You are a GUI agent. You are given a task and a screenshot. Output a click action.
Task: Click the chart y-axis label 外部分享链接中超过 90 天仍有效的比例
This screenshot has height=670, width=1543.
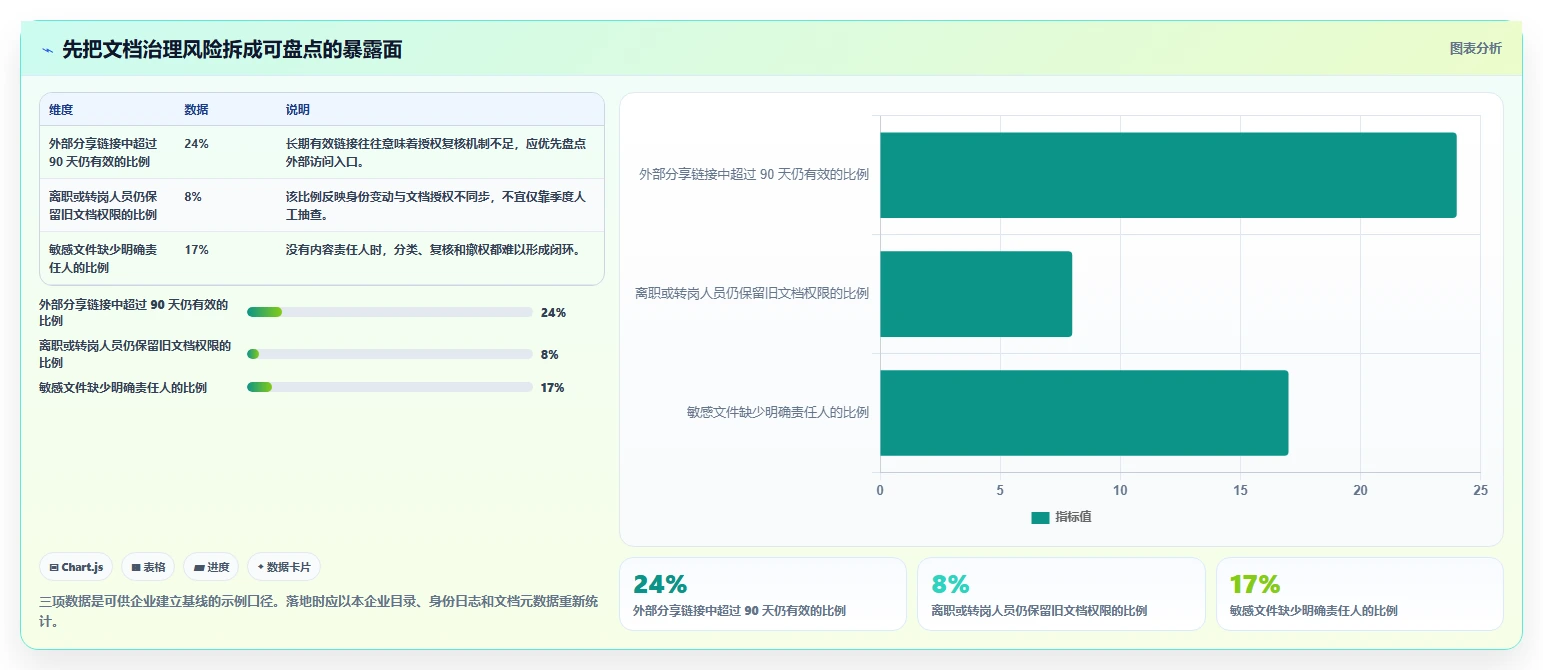pos(754,174)
